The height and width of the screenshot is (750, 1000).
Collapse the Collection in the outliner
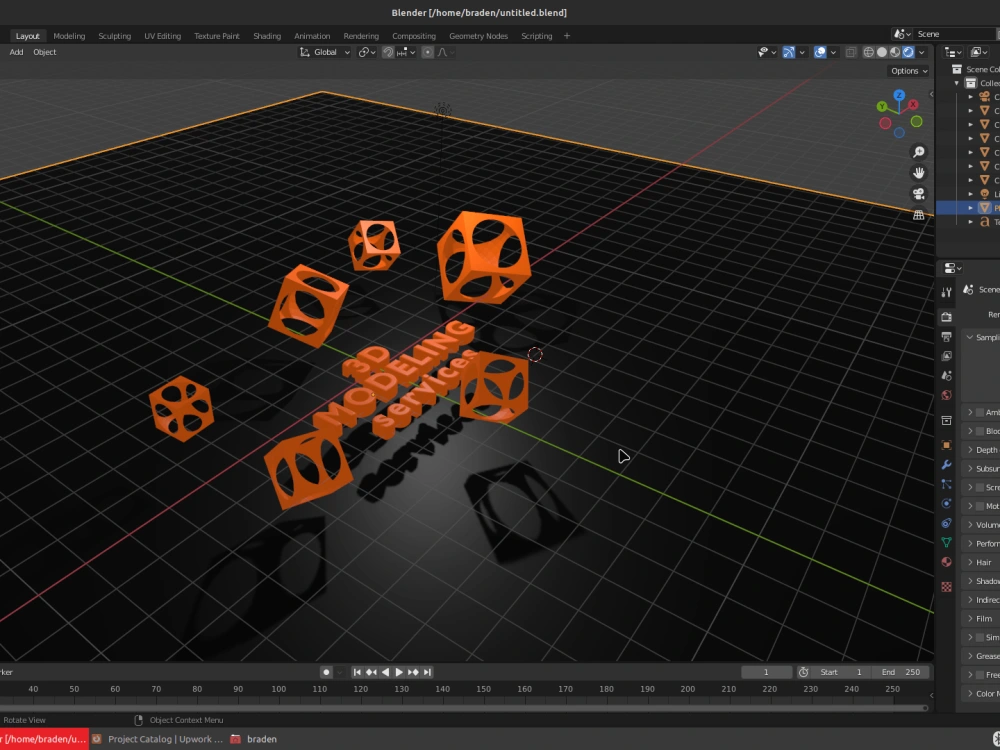957,83
